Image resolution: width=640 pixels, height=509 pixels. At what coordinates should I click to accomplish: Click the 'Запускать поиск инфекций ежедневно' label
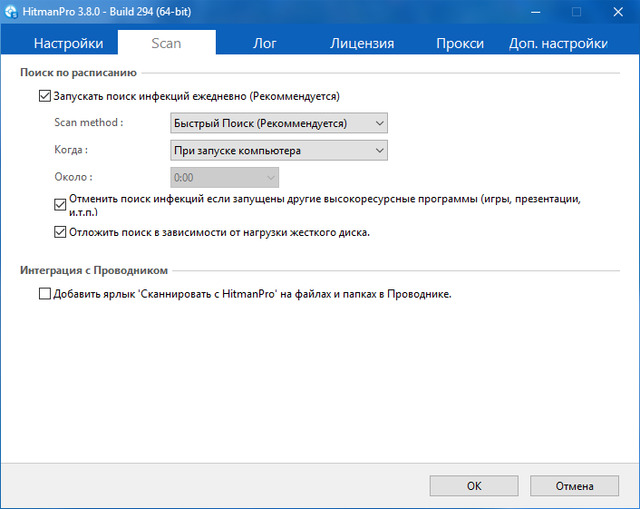[197, 97]
